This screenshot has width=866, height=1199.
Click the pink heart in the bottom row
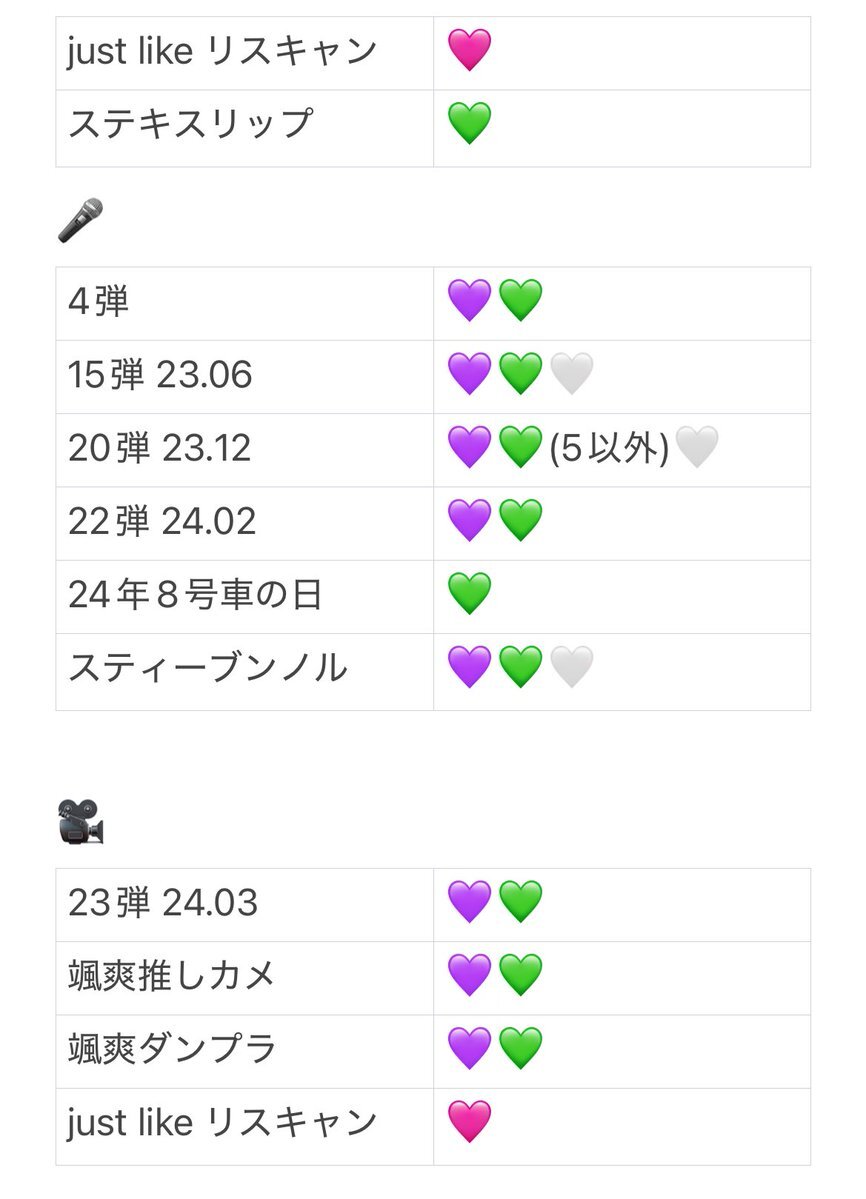[469, 1122]
